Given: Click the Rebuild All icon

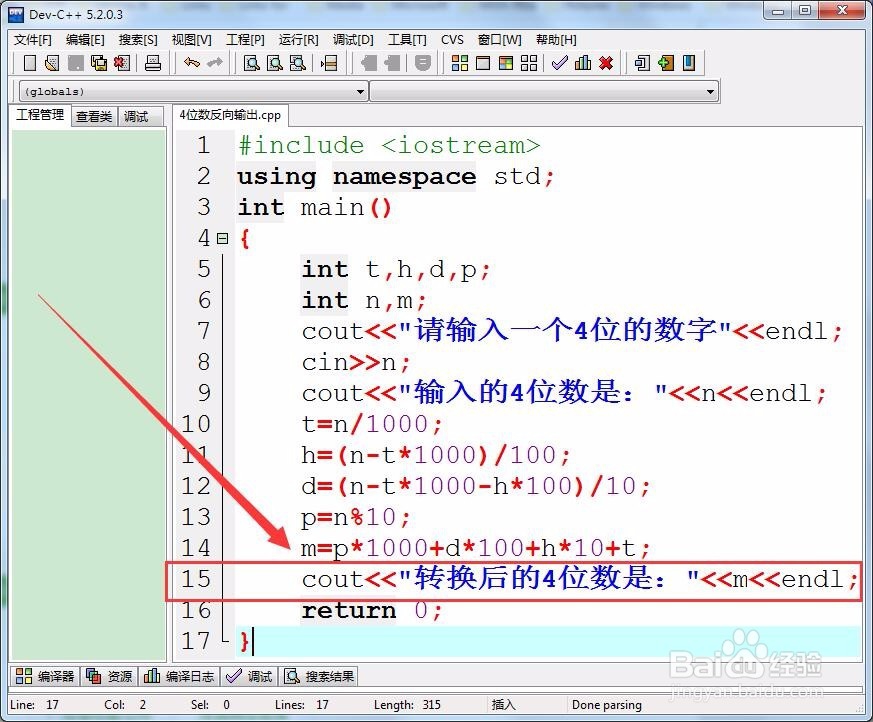Looking at the screenshot, I should pos(528,63).
